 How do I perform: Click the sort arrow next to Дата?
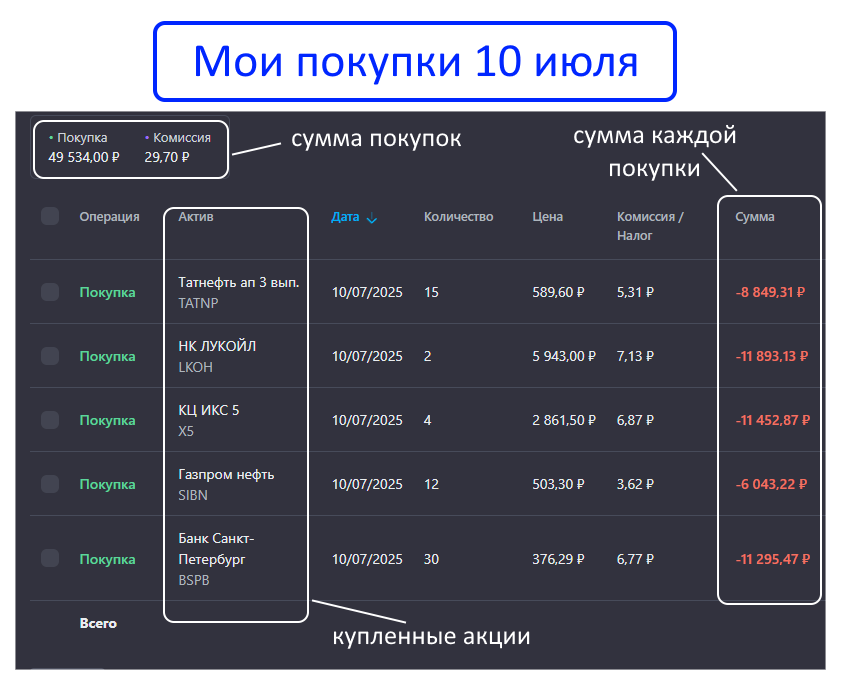coord(372,218)
